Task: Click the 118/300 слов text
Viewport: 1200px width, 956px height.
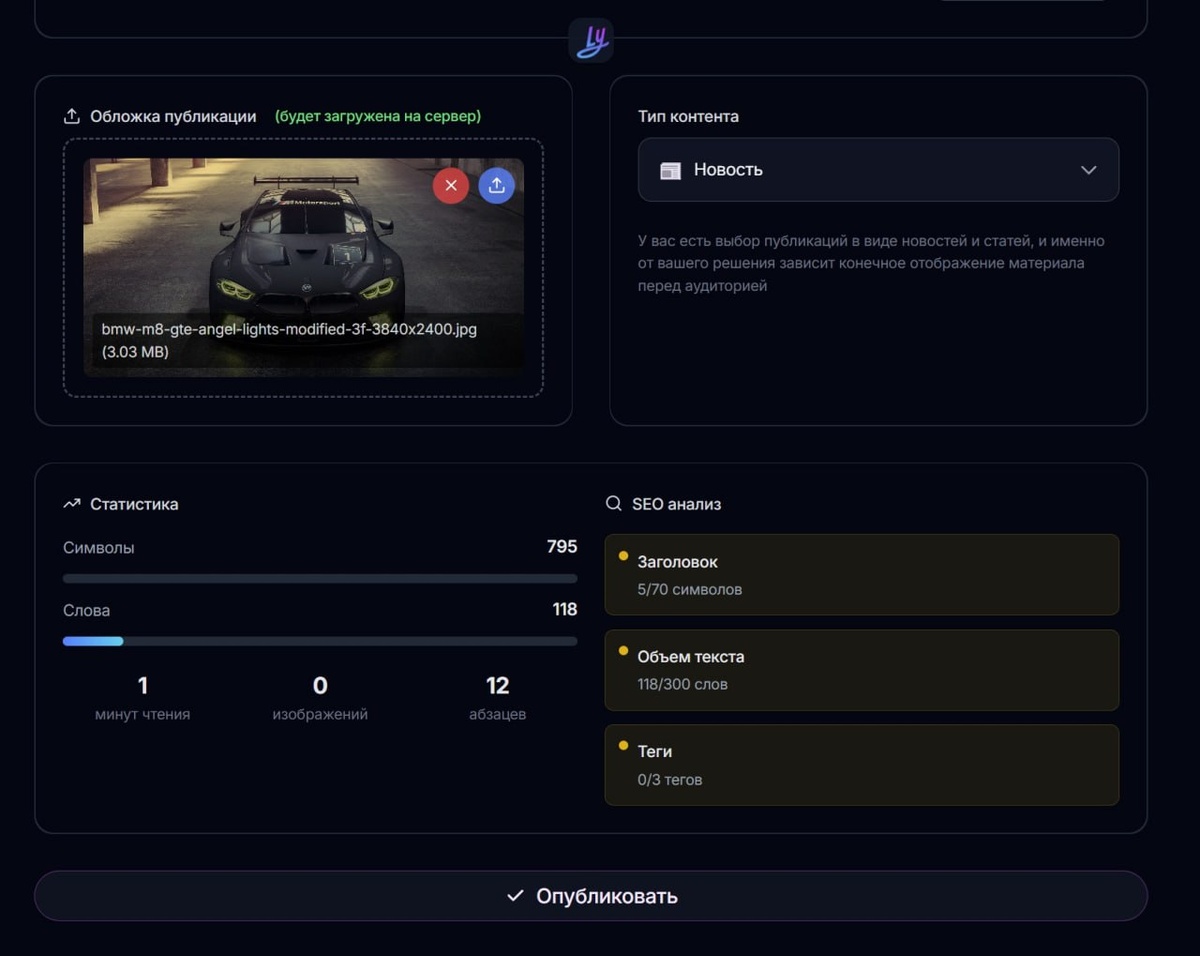Action: click(x=683, y=685)
